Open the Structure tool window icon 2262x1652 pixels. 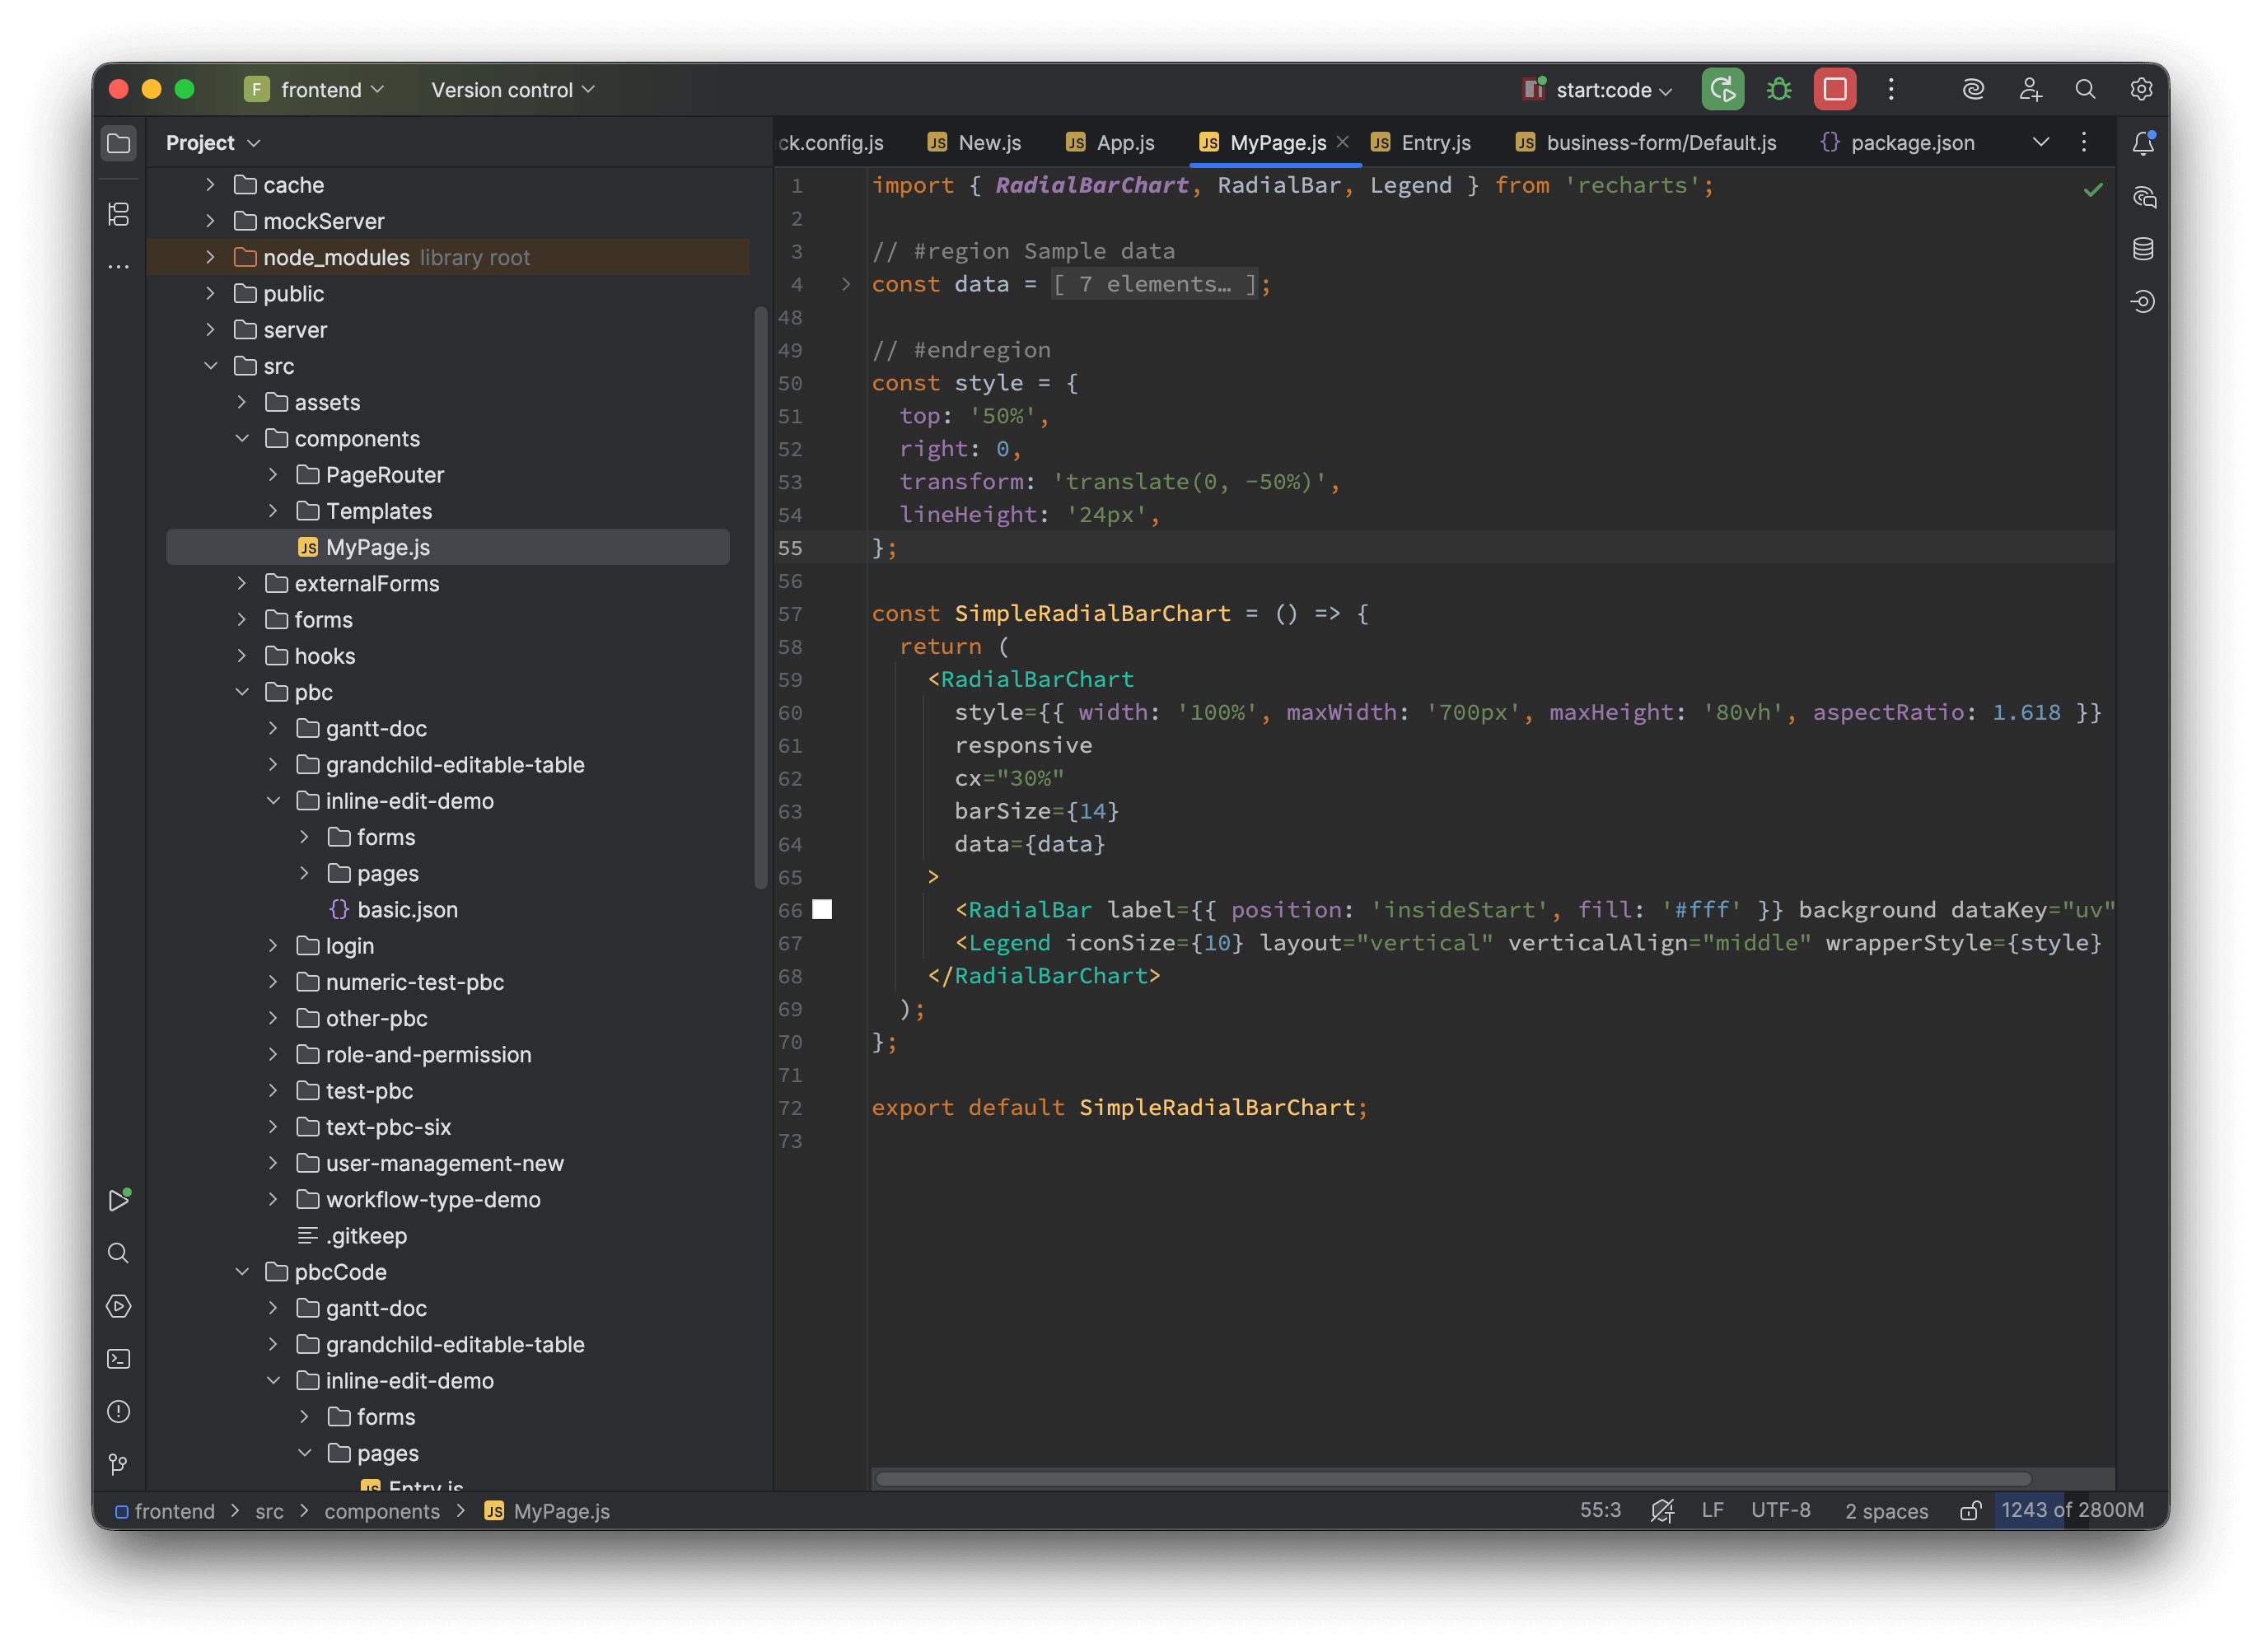118,214
